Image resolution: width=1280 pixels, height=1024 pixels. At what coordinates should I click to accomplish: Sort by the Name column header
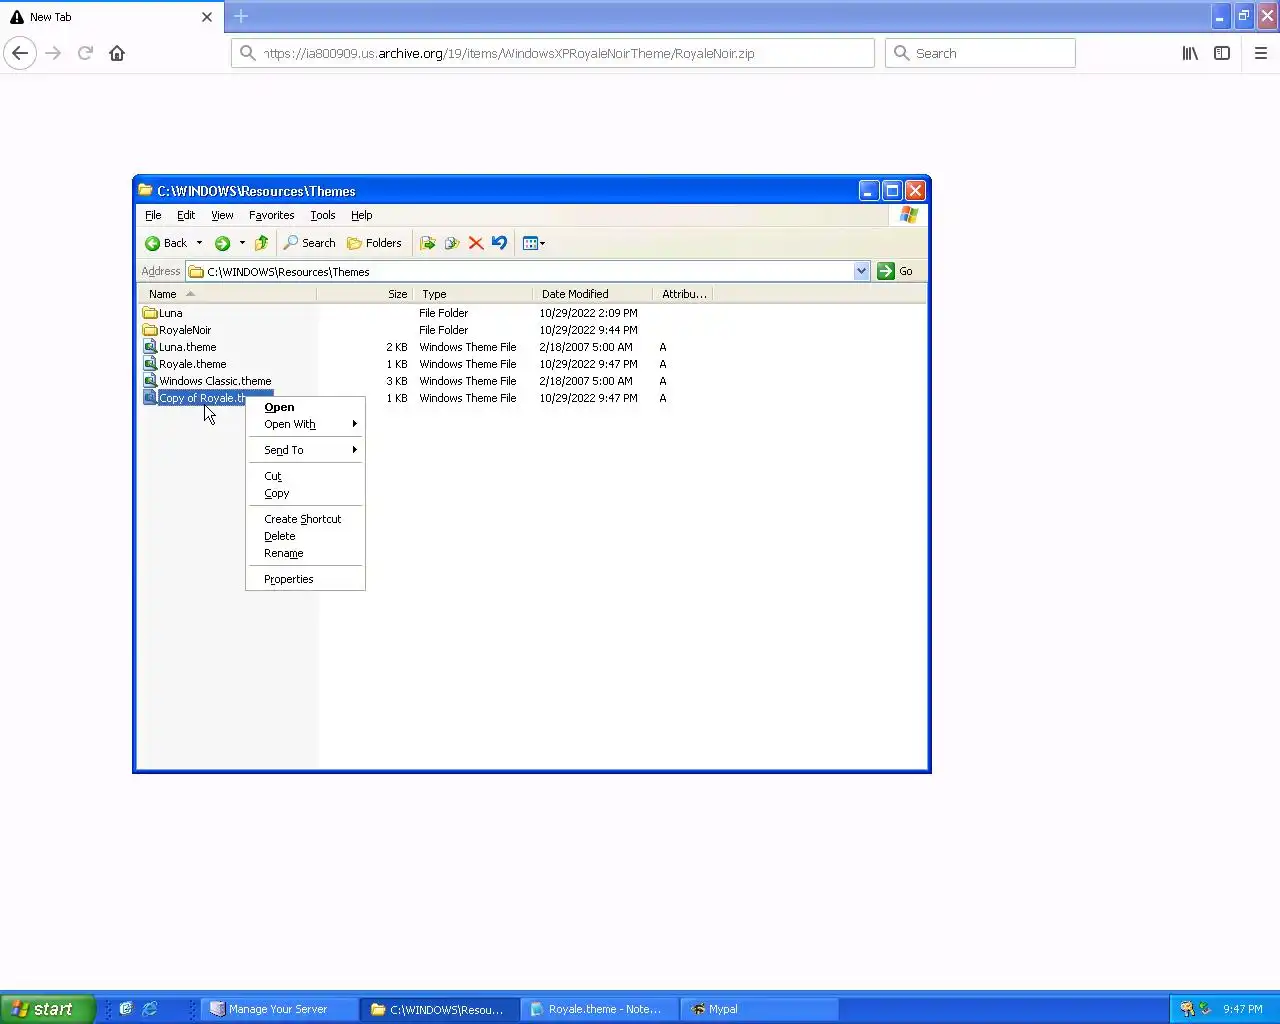[x=227, y=294]
